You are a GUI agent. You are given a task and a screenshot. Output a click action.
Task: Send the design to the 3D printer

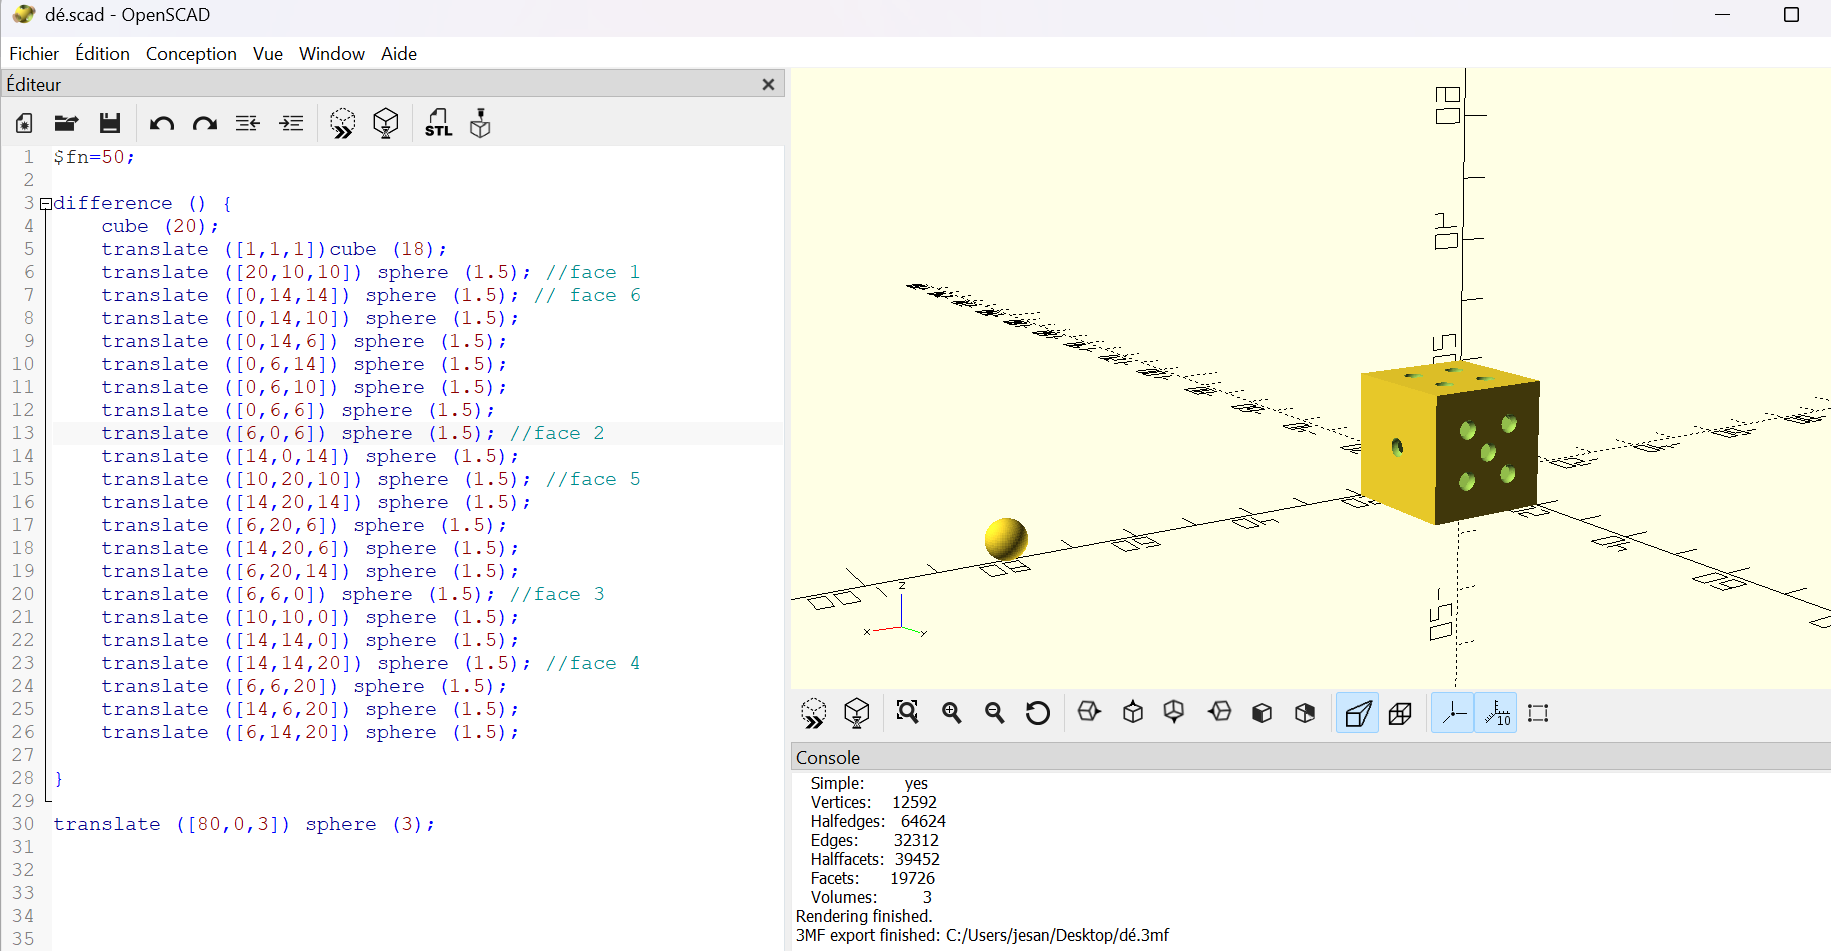click(x=480, y=123)
